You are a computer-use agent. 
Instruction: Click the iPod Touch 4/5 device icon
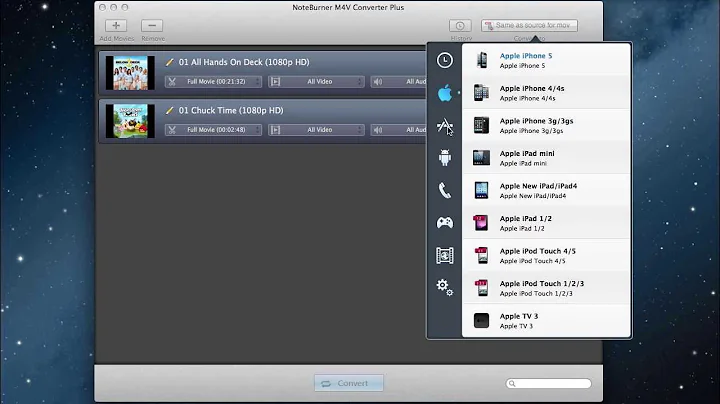481,256
